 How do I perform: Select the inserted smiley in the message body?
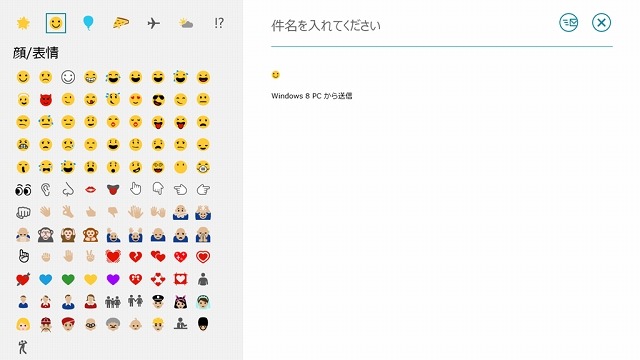pyautogui.click(x=276, y=75)
